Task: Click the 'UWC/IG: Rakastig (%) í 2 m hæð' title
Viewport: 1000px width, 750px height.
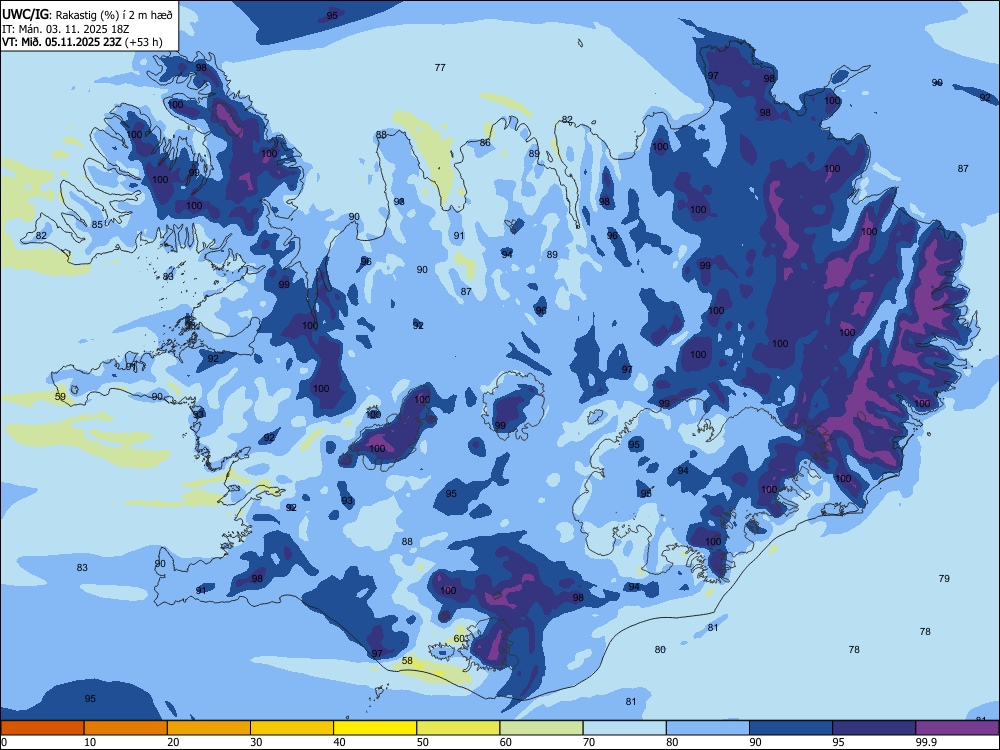Action: click(x=87, y=14)
